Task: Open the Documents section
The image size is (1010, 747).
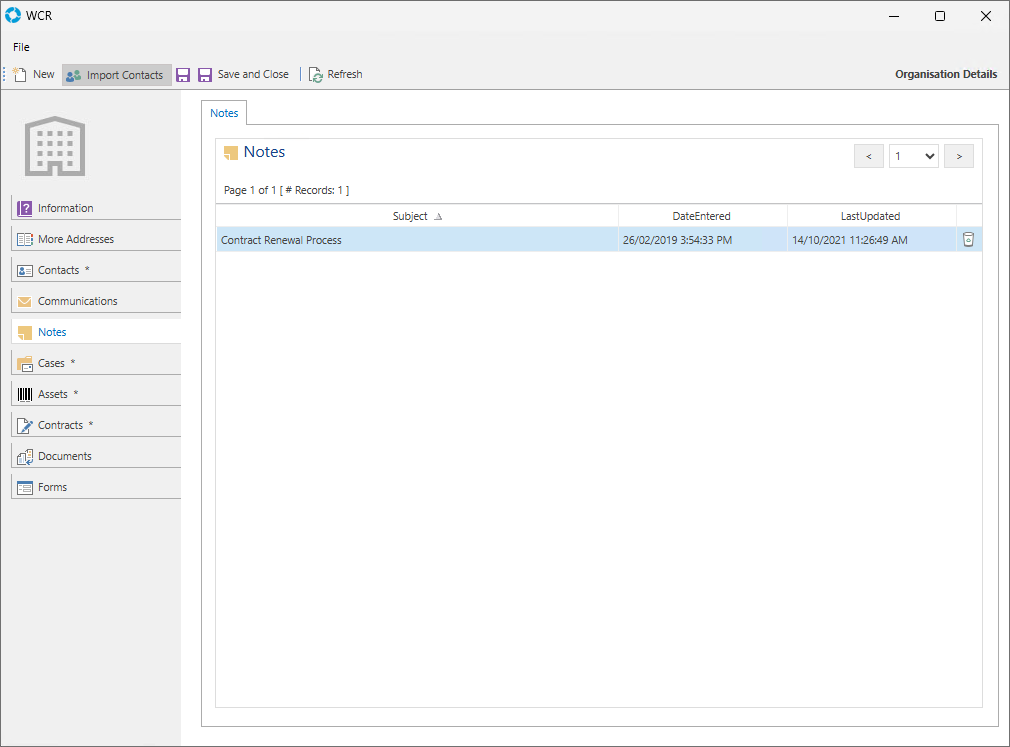Action: [x=65, y=456]
